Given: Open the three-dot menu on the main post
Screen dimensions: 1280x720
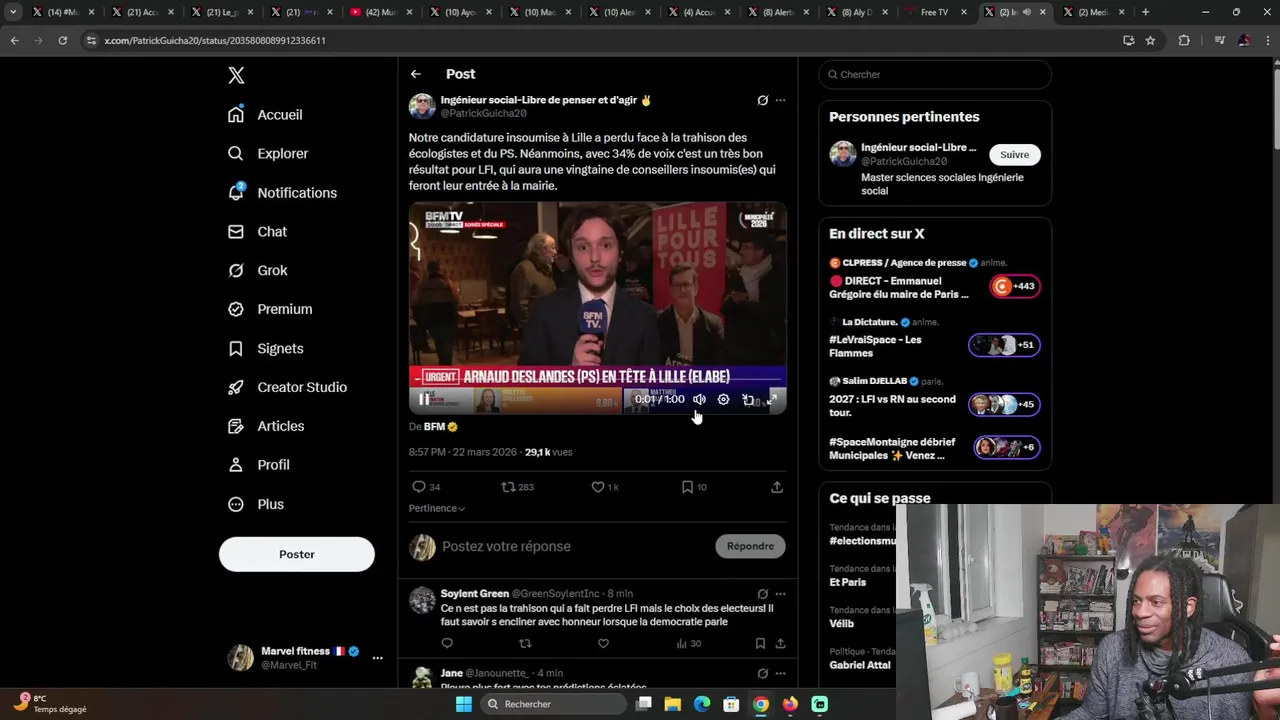Looking at the screenshot, I should [x=780, y=100].
